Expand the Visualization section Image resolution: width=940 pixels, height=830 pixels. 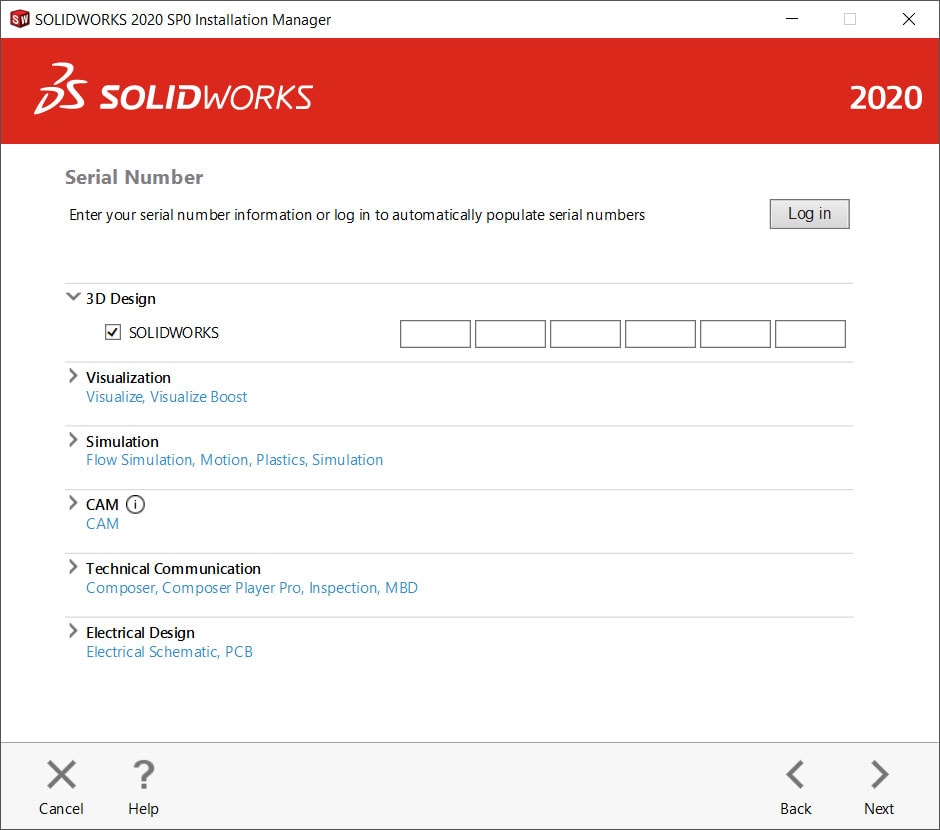(x=72, y=376)
